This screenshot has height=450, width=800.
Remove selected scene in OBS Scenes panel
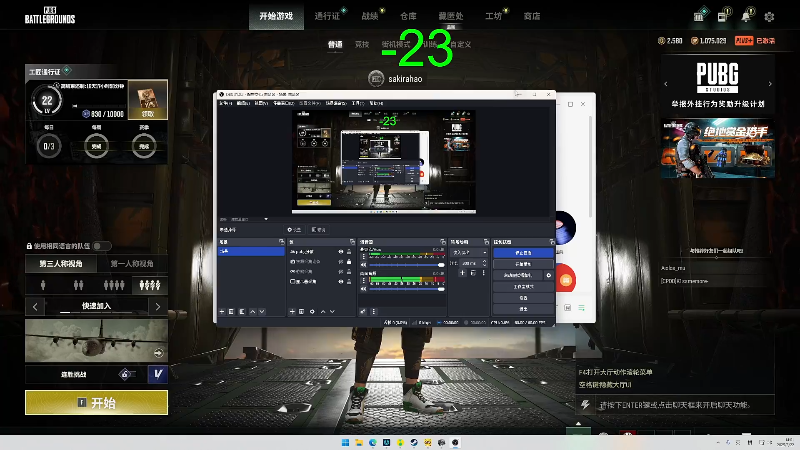[x=232, y=311]
